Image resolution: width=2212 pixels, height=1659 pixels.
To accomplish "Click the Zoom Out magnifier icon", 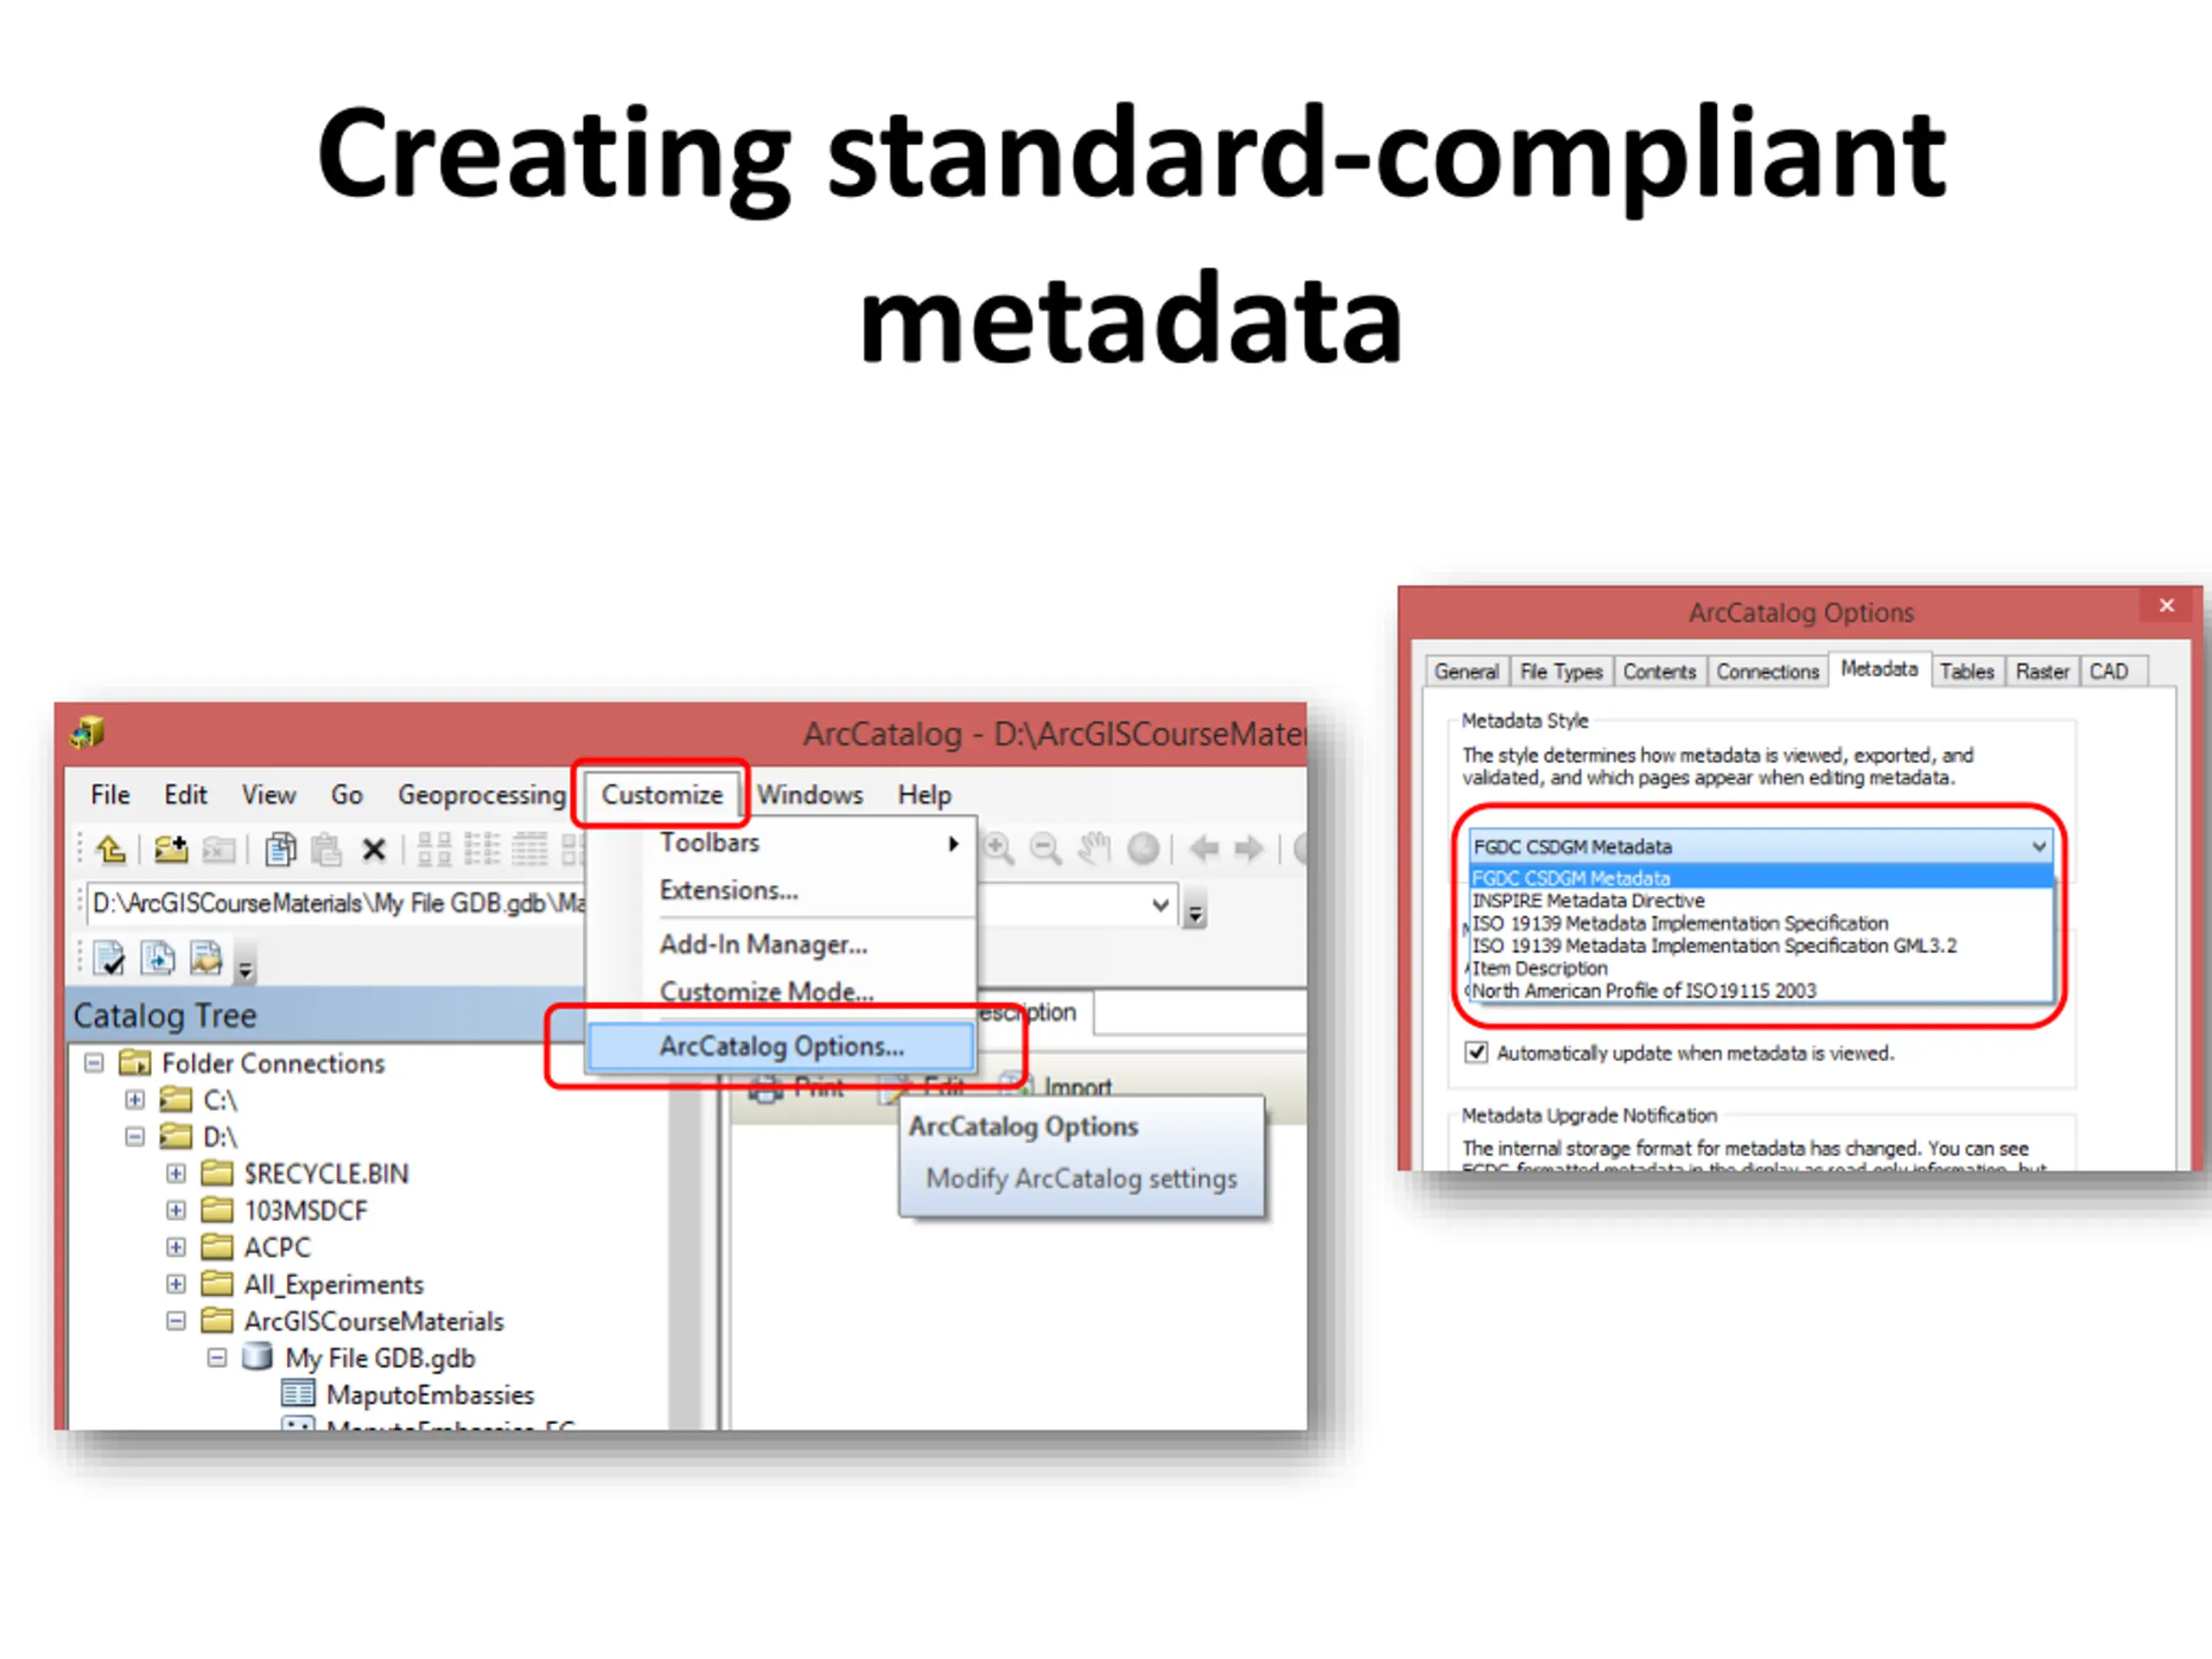I will 1046,849.
